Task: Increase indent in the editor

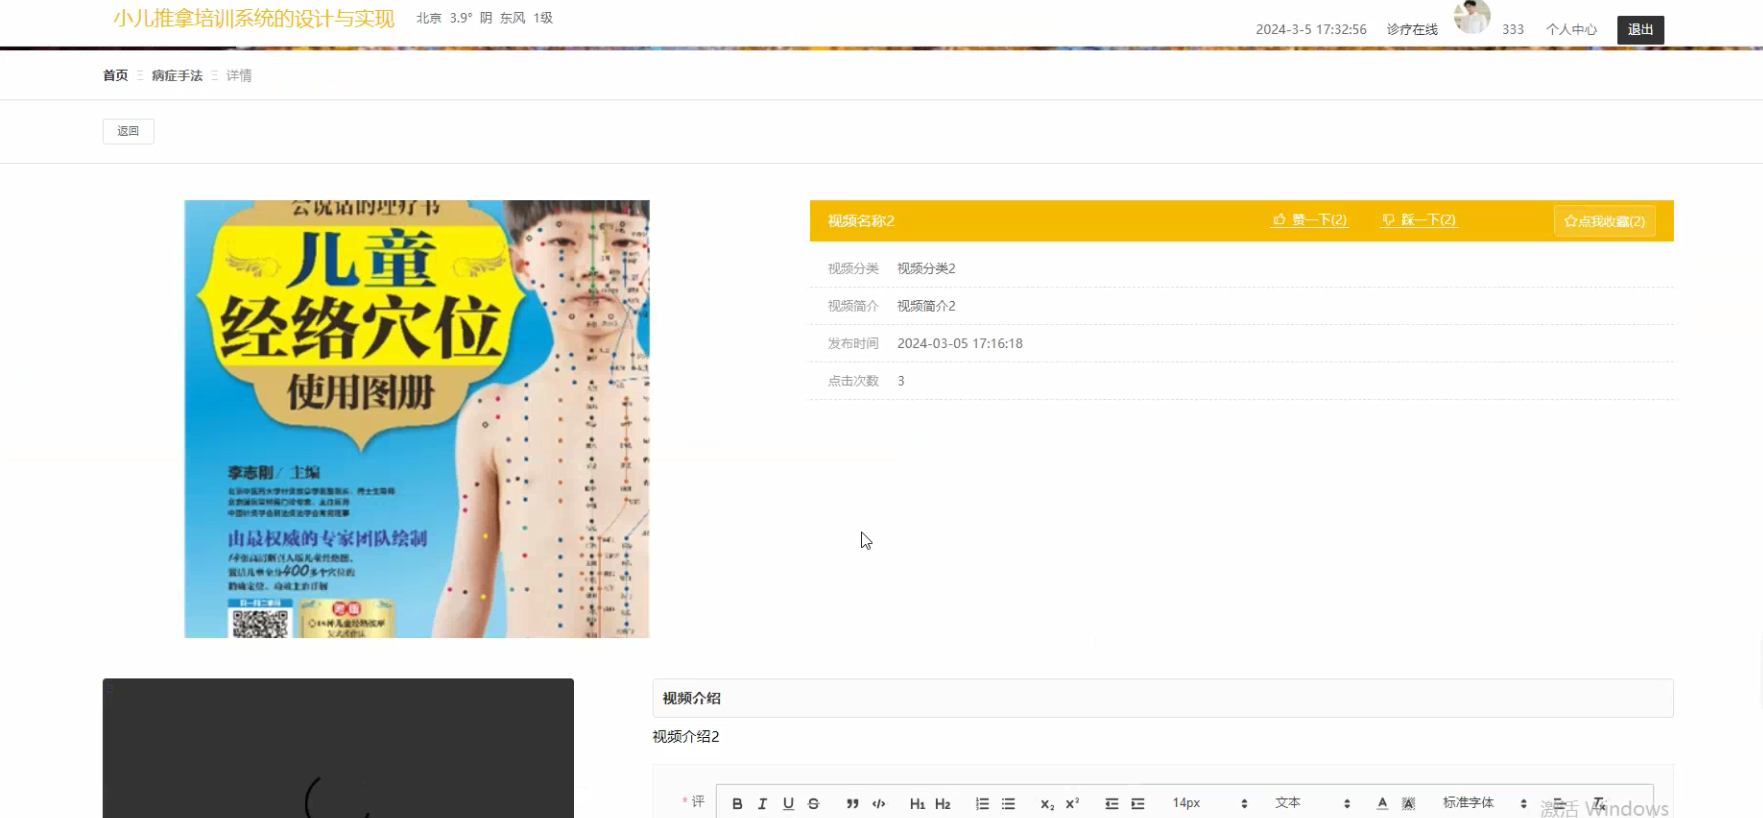Action: coord(1137,803)
